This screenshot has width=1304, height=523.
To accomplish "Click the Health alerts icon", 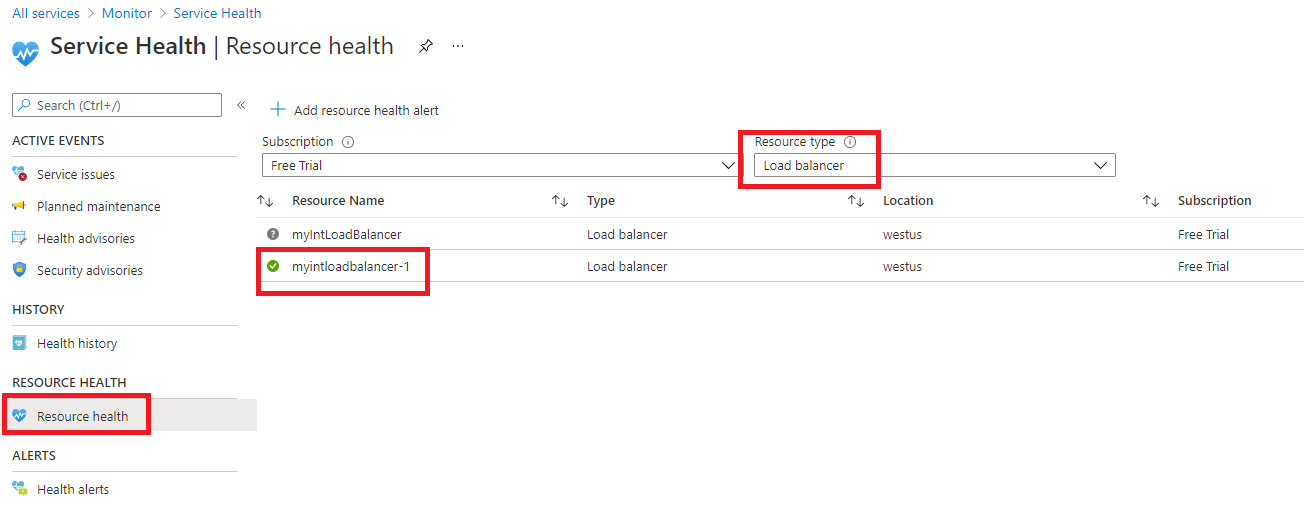I will [19, 489].
